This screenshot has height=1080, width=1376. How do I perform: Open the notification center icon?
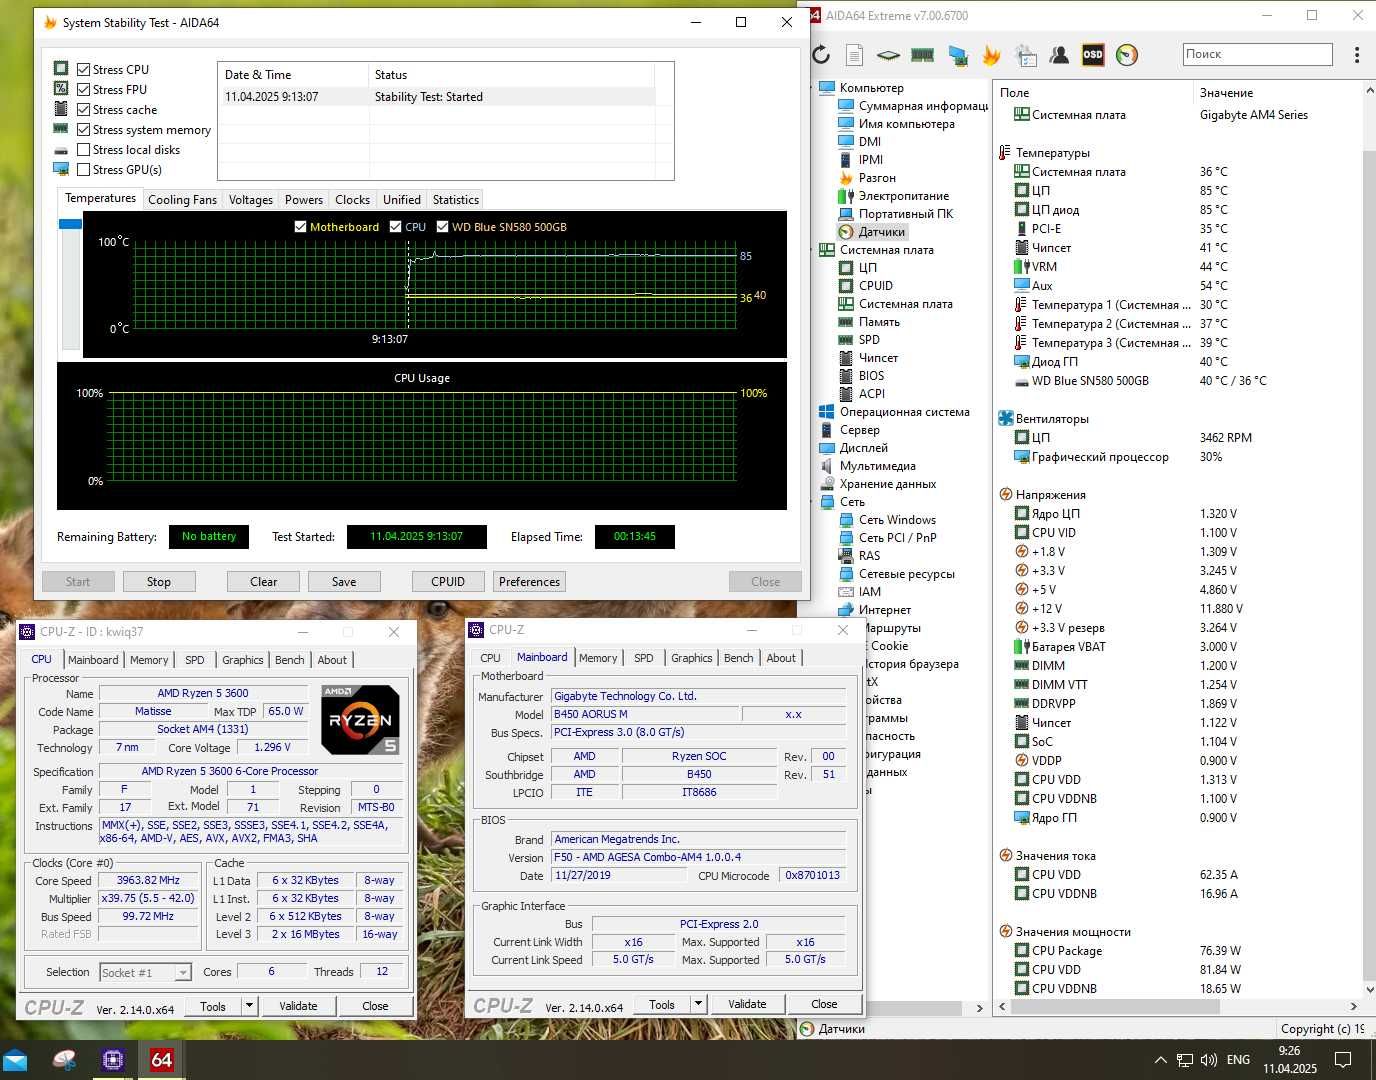(1344, 1060)
